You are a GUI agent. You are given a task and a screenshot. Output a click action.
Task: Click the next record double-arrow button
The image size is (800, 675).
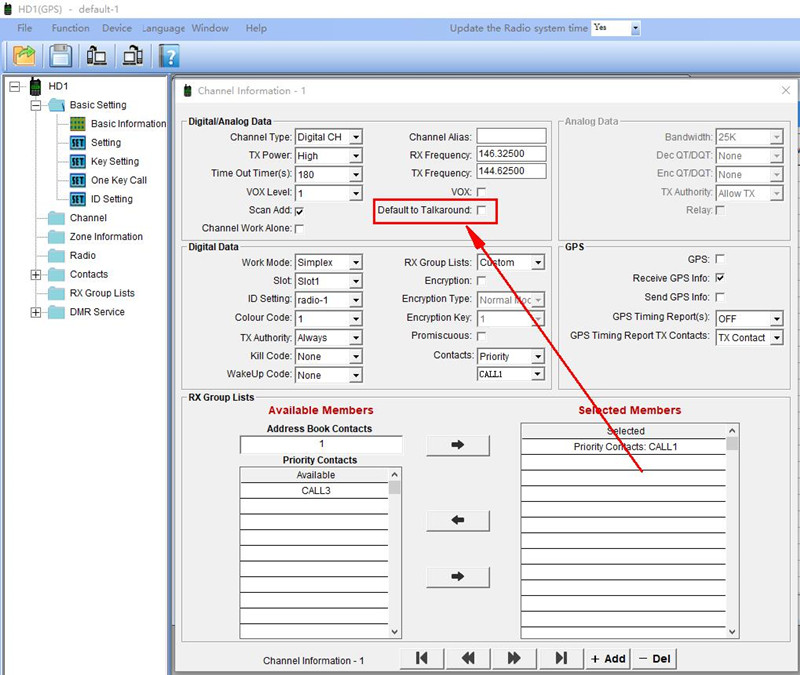(514, 658)
